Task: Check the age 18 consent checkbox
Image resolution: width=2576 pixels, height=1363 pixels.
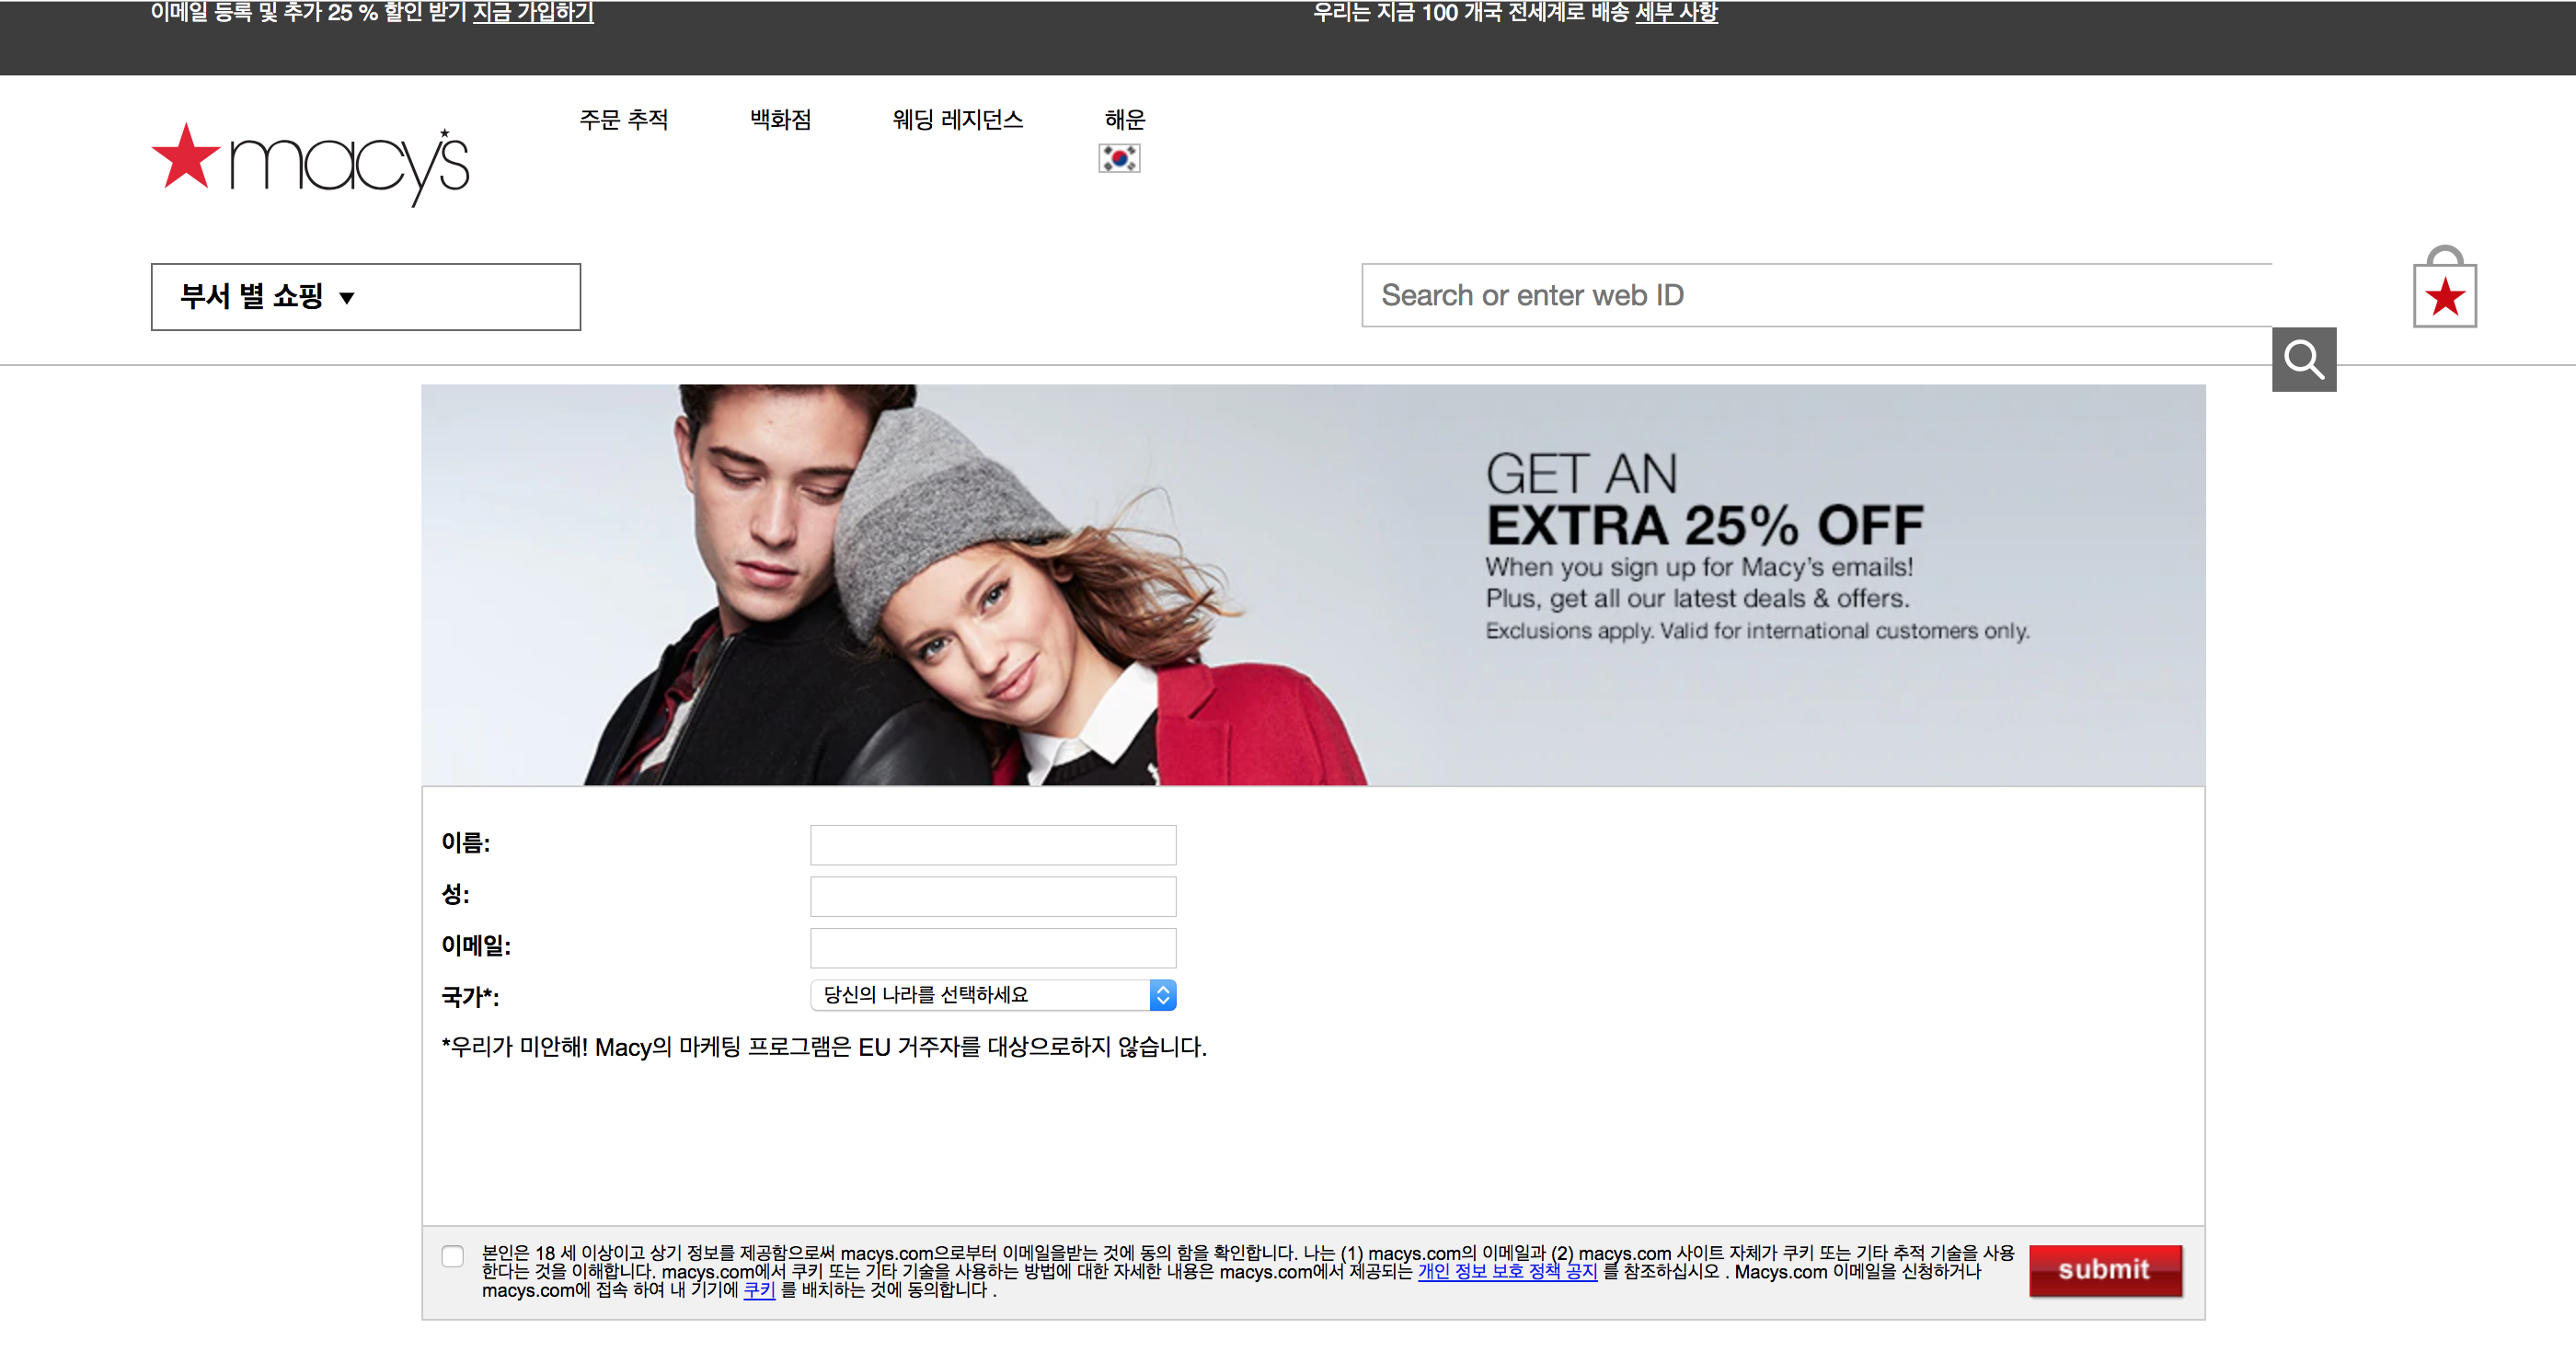Action: click(453, 1256)
